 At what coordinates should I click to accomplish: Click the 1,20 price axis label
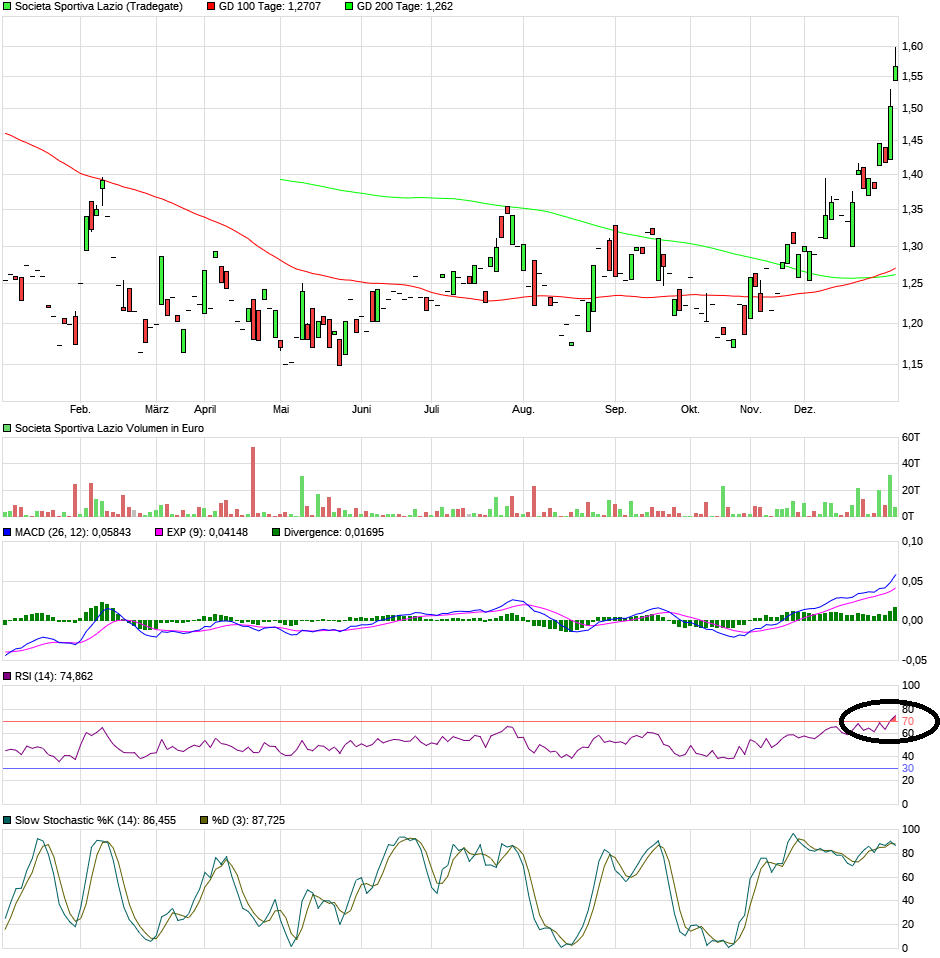[x=913, y=323]
